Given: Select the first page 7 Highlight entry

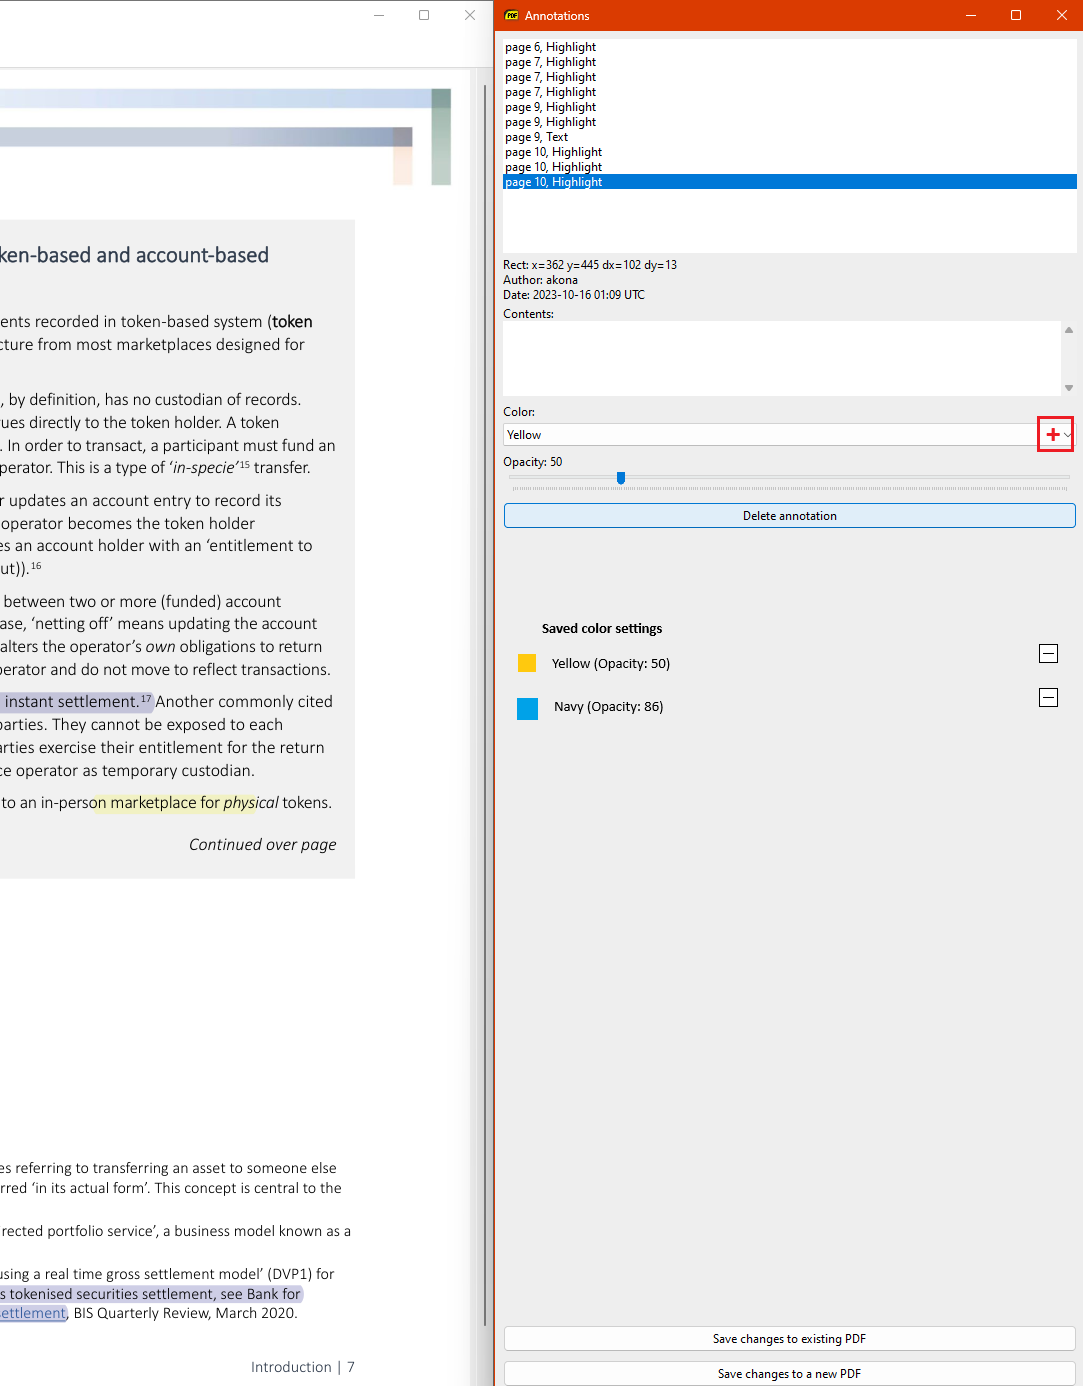Looking at the screenshot, I should click(551, 62).
